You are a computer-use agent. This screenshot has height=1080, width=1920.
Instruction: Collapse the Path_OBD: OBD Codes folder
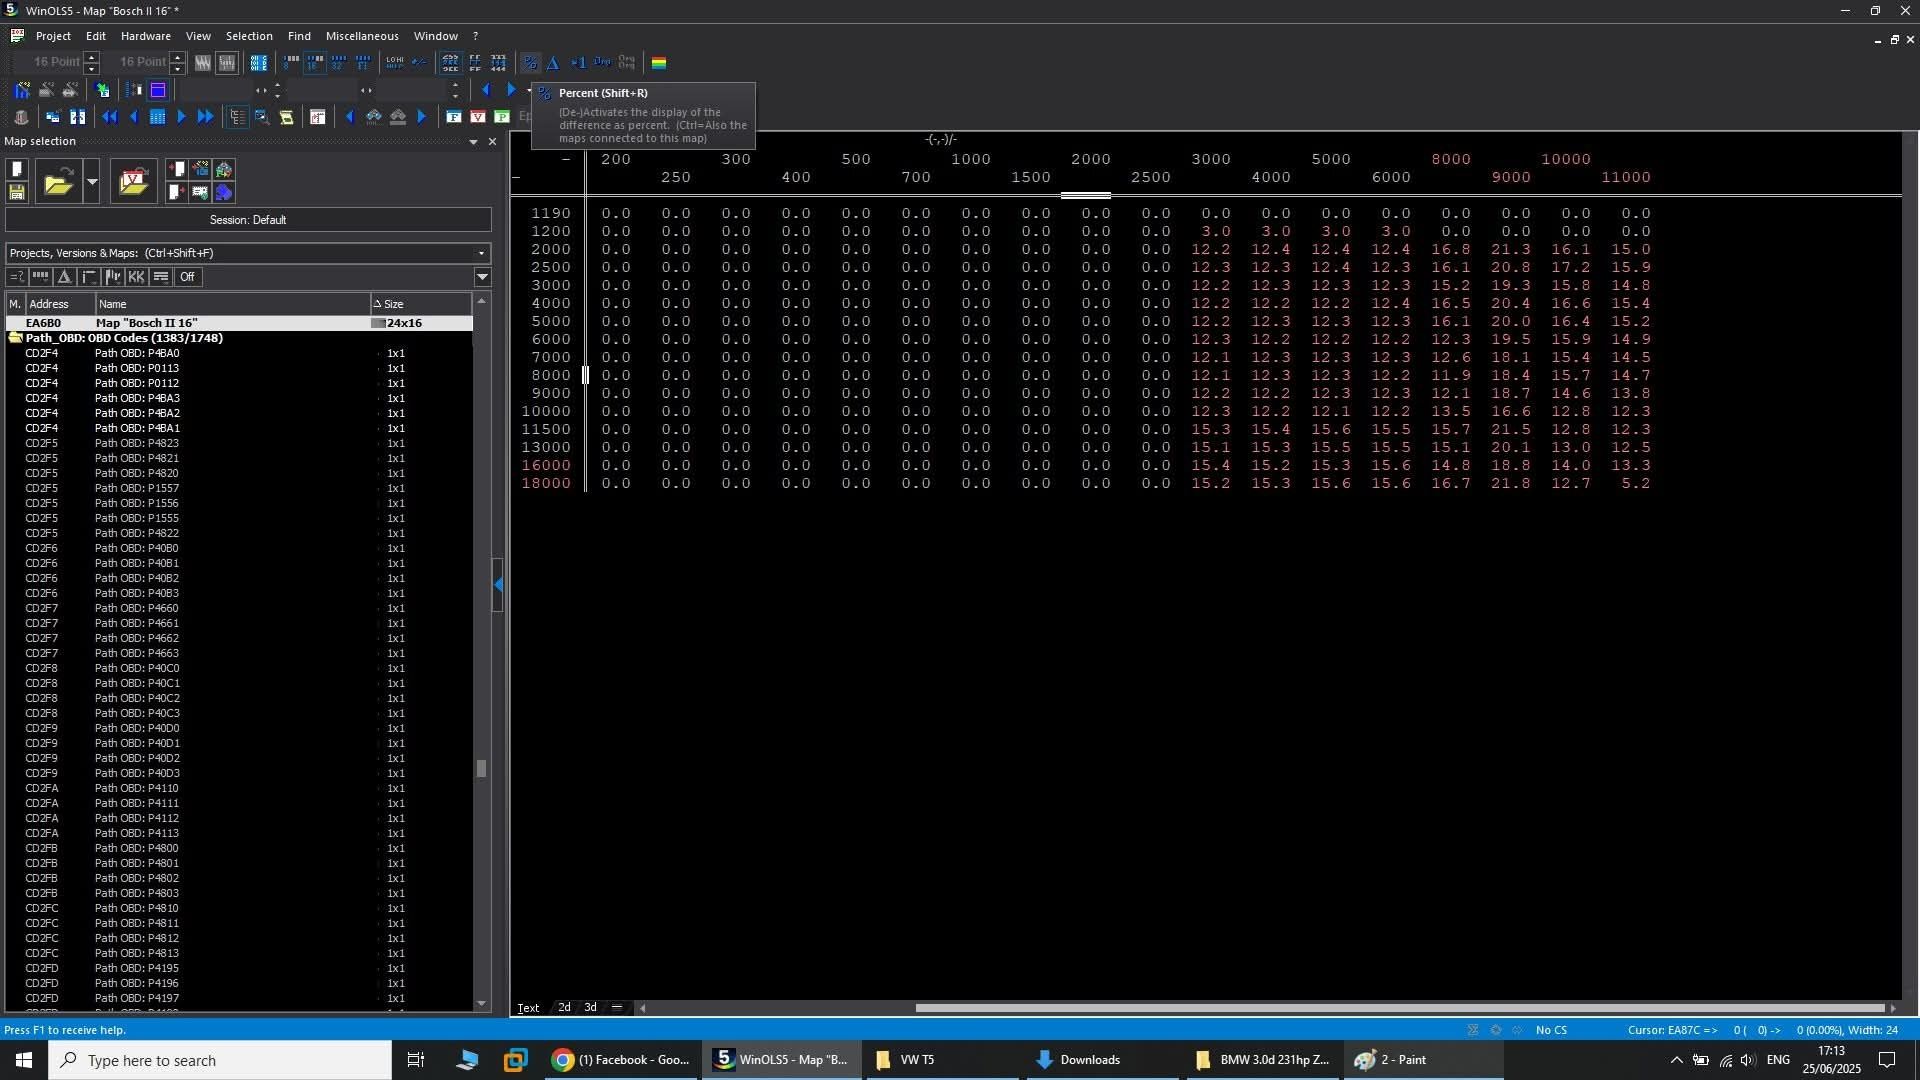[15, 338]
